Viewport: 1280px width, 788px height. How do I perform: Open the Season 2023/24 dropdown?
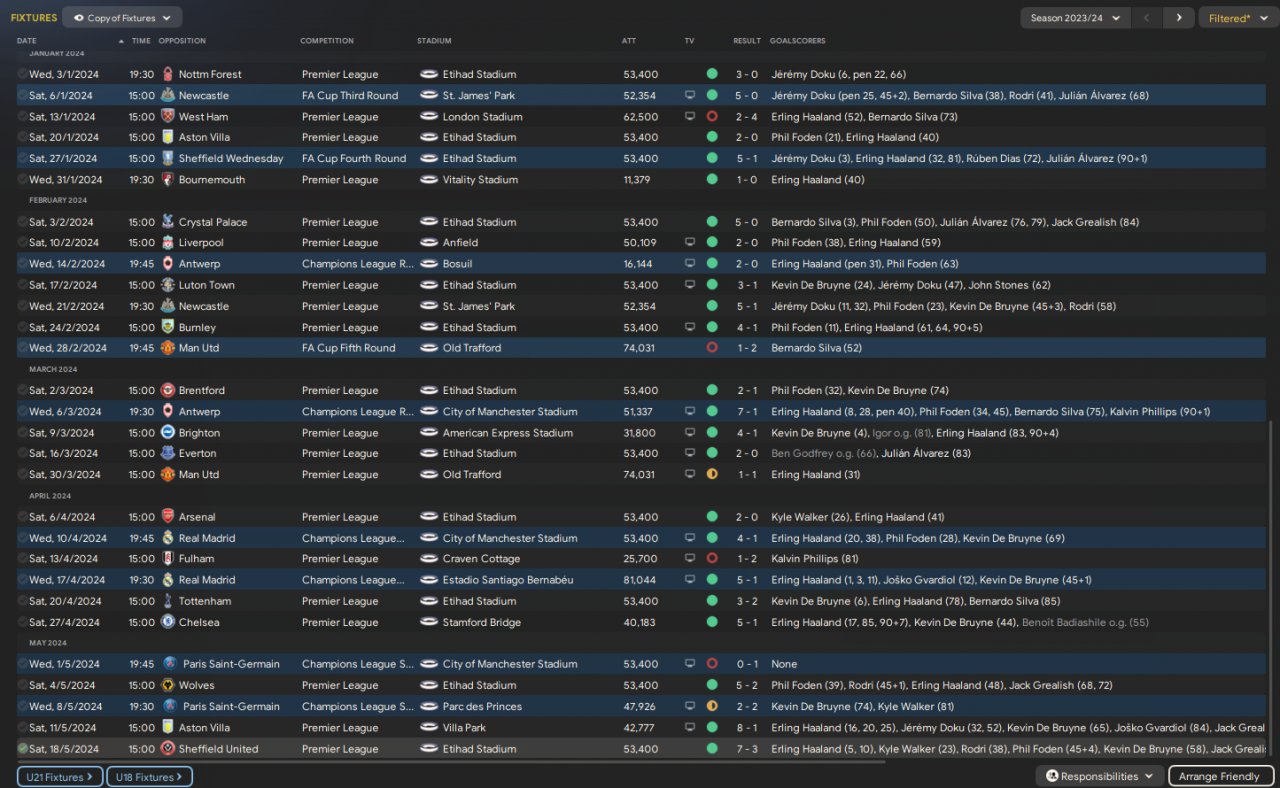tap(1075, 18)
